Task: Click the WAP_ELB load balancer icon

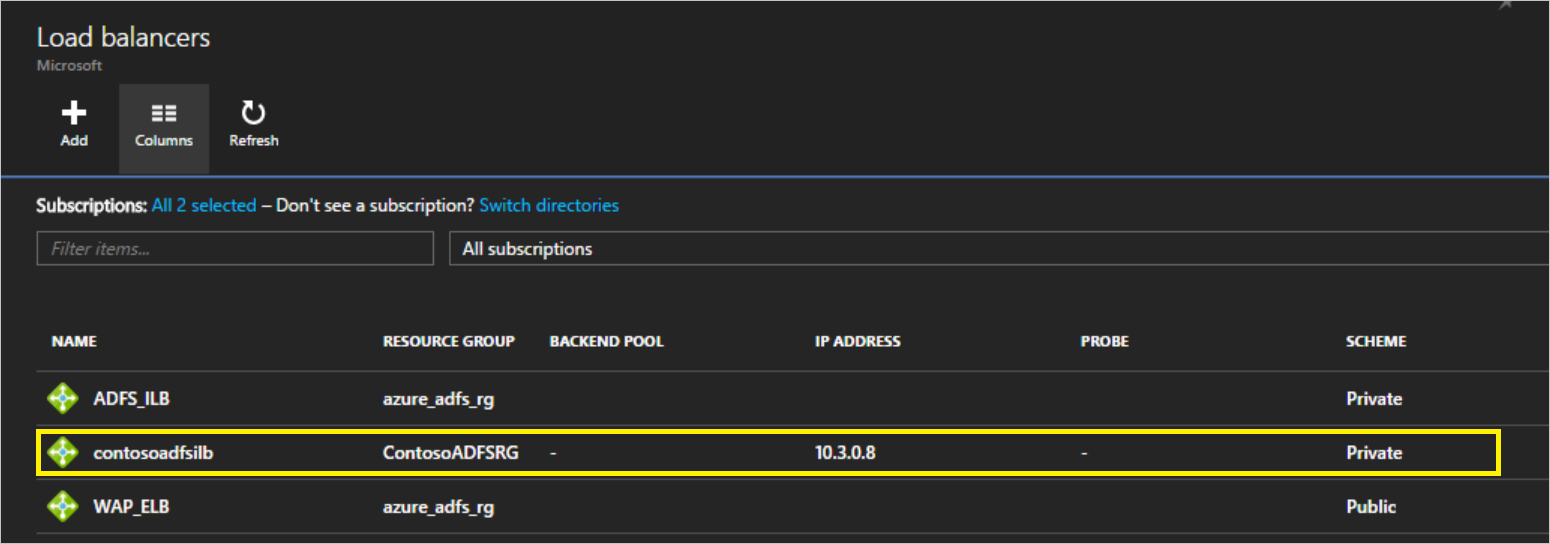Action: click(x=63, y=506)
